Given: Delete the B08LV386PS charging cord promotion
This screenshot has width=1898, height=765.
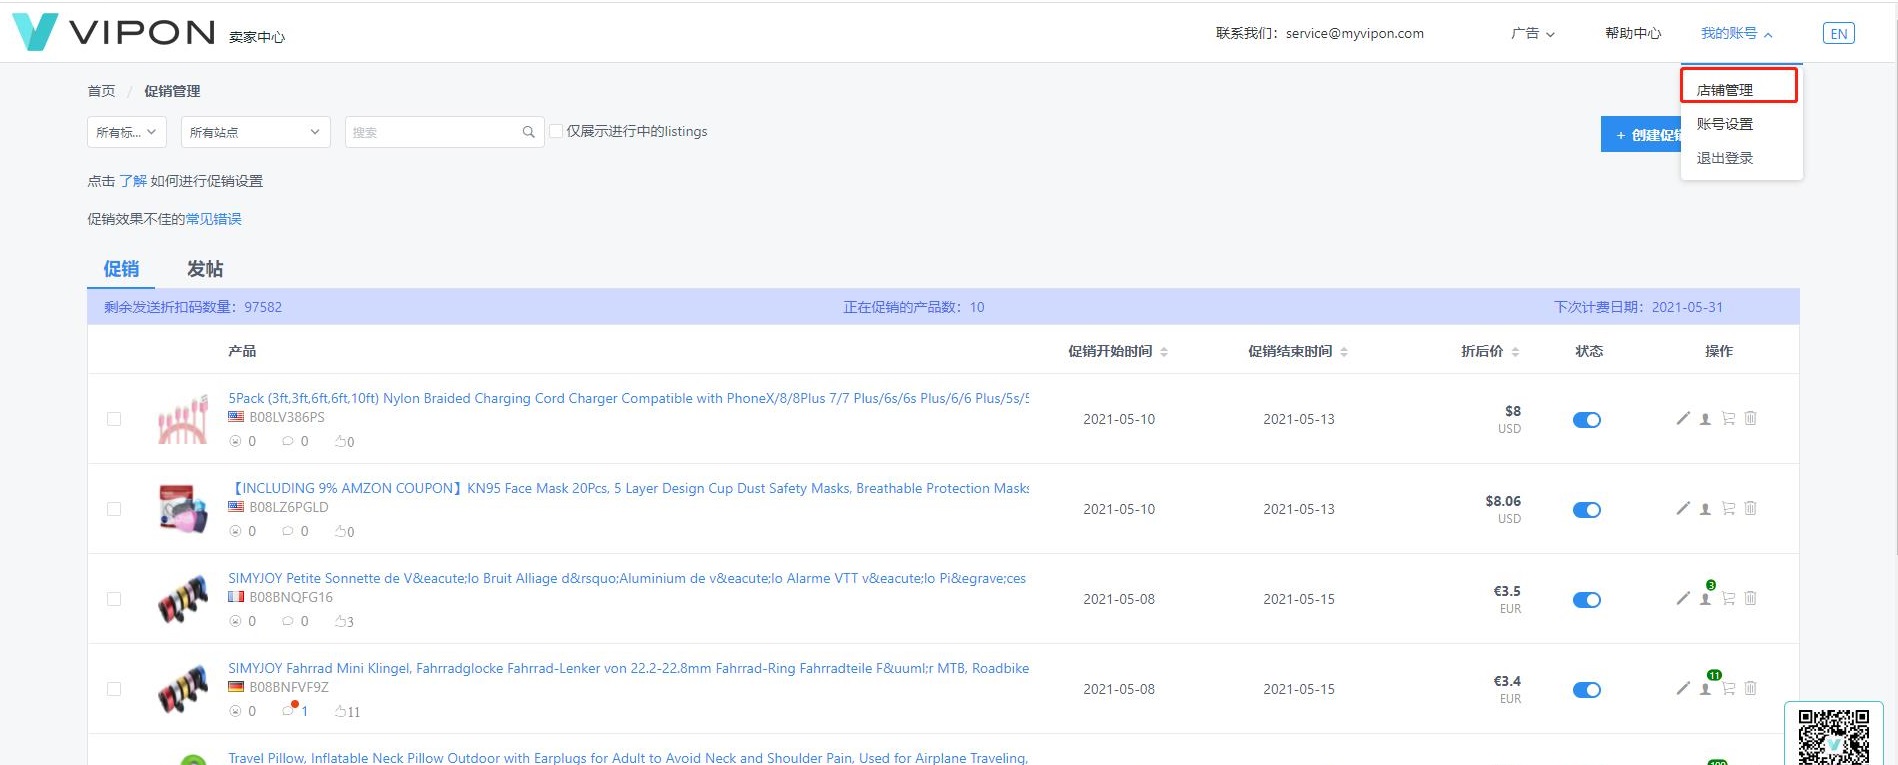Looking at the screenshot, I should (x=1750, y=418).
